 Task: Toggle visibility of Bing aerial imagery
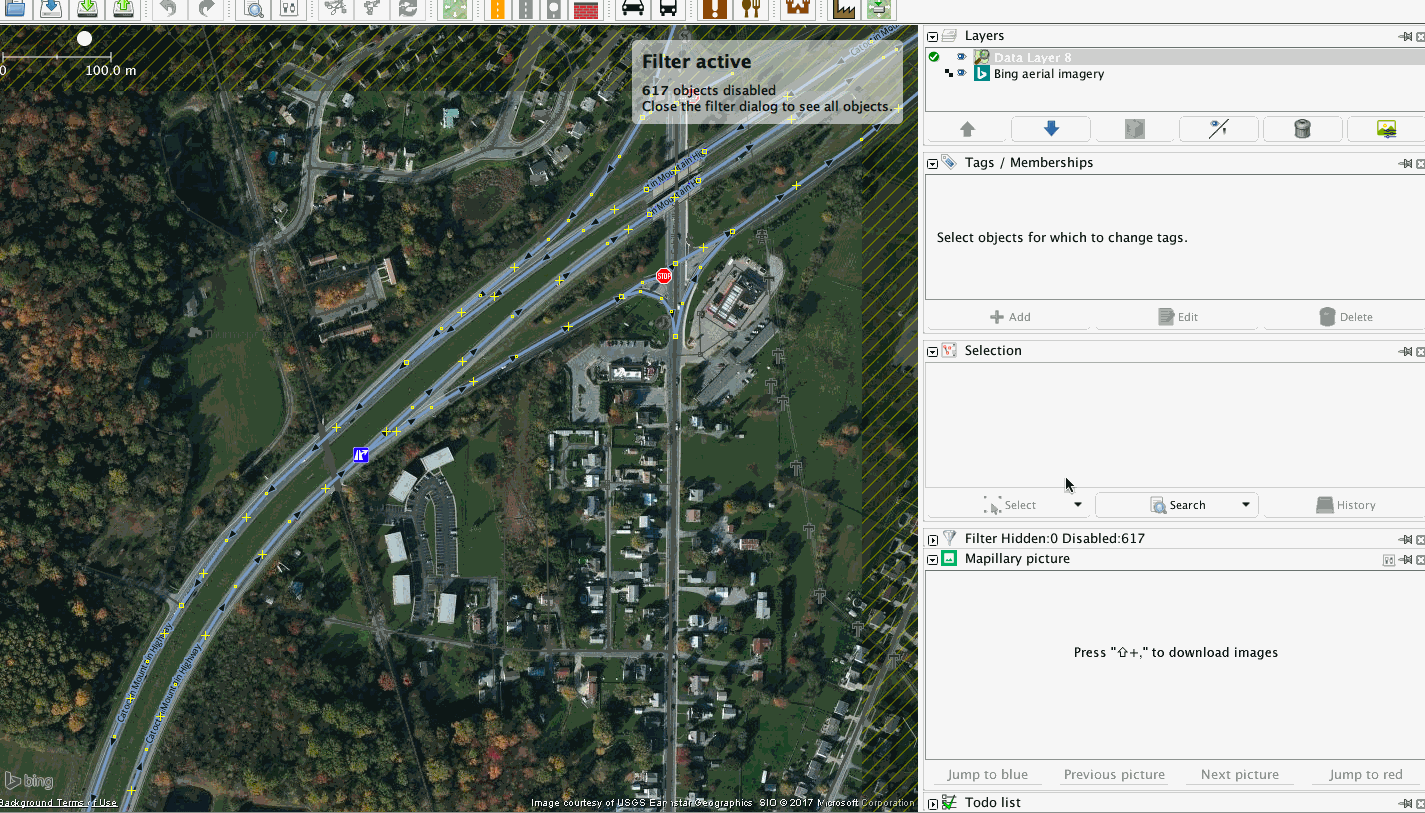[961, 73]
